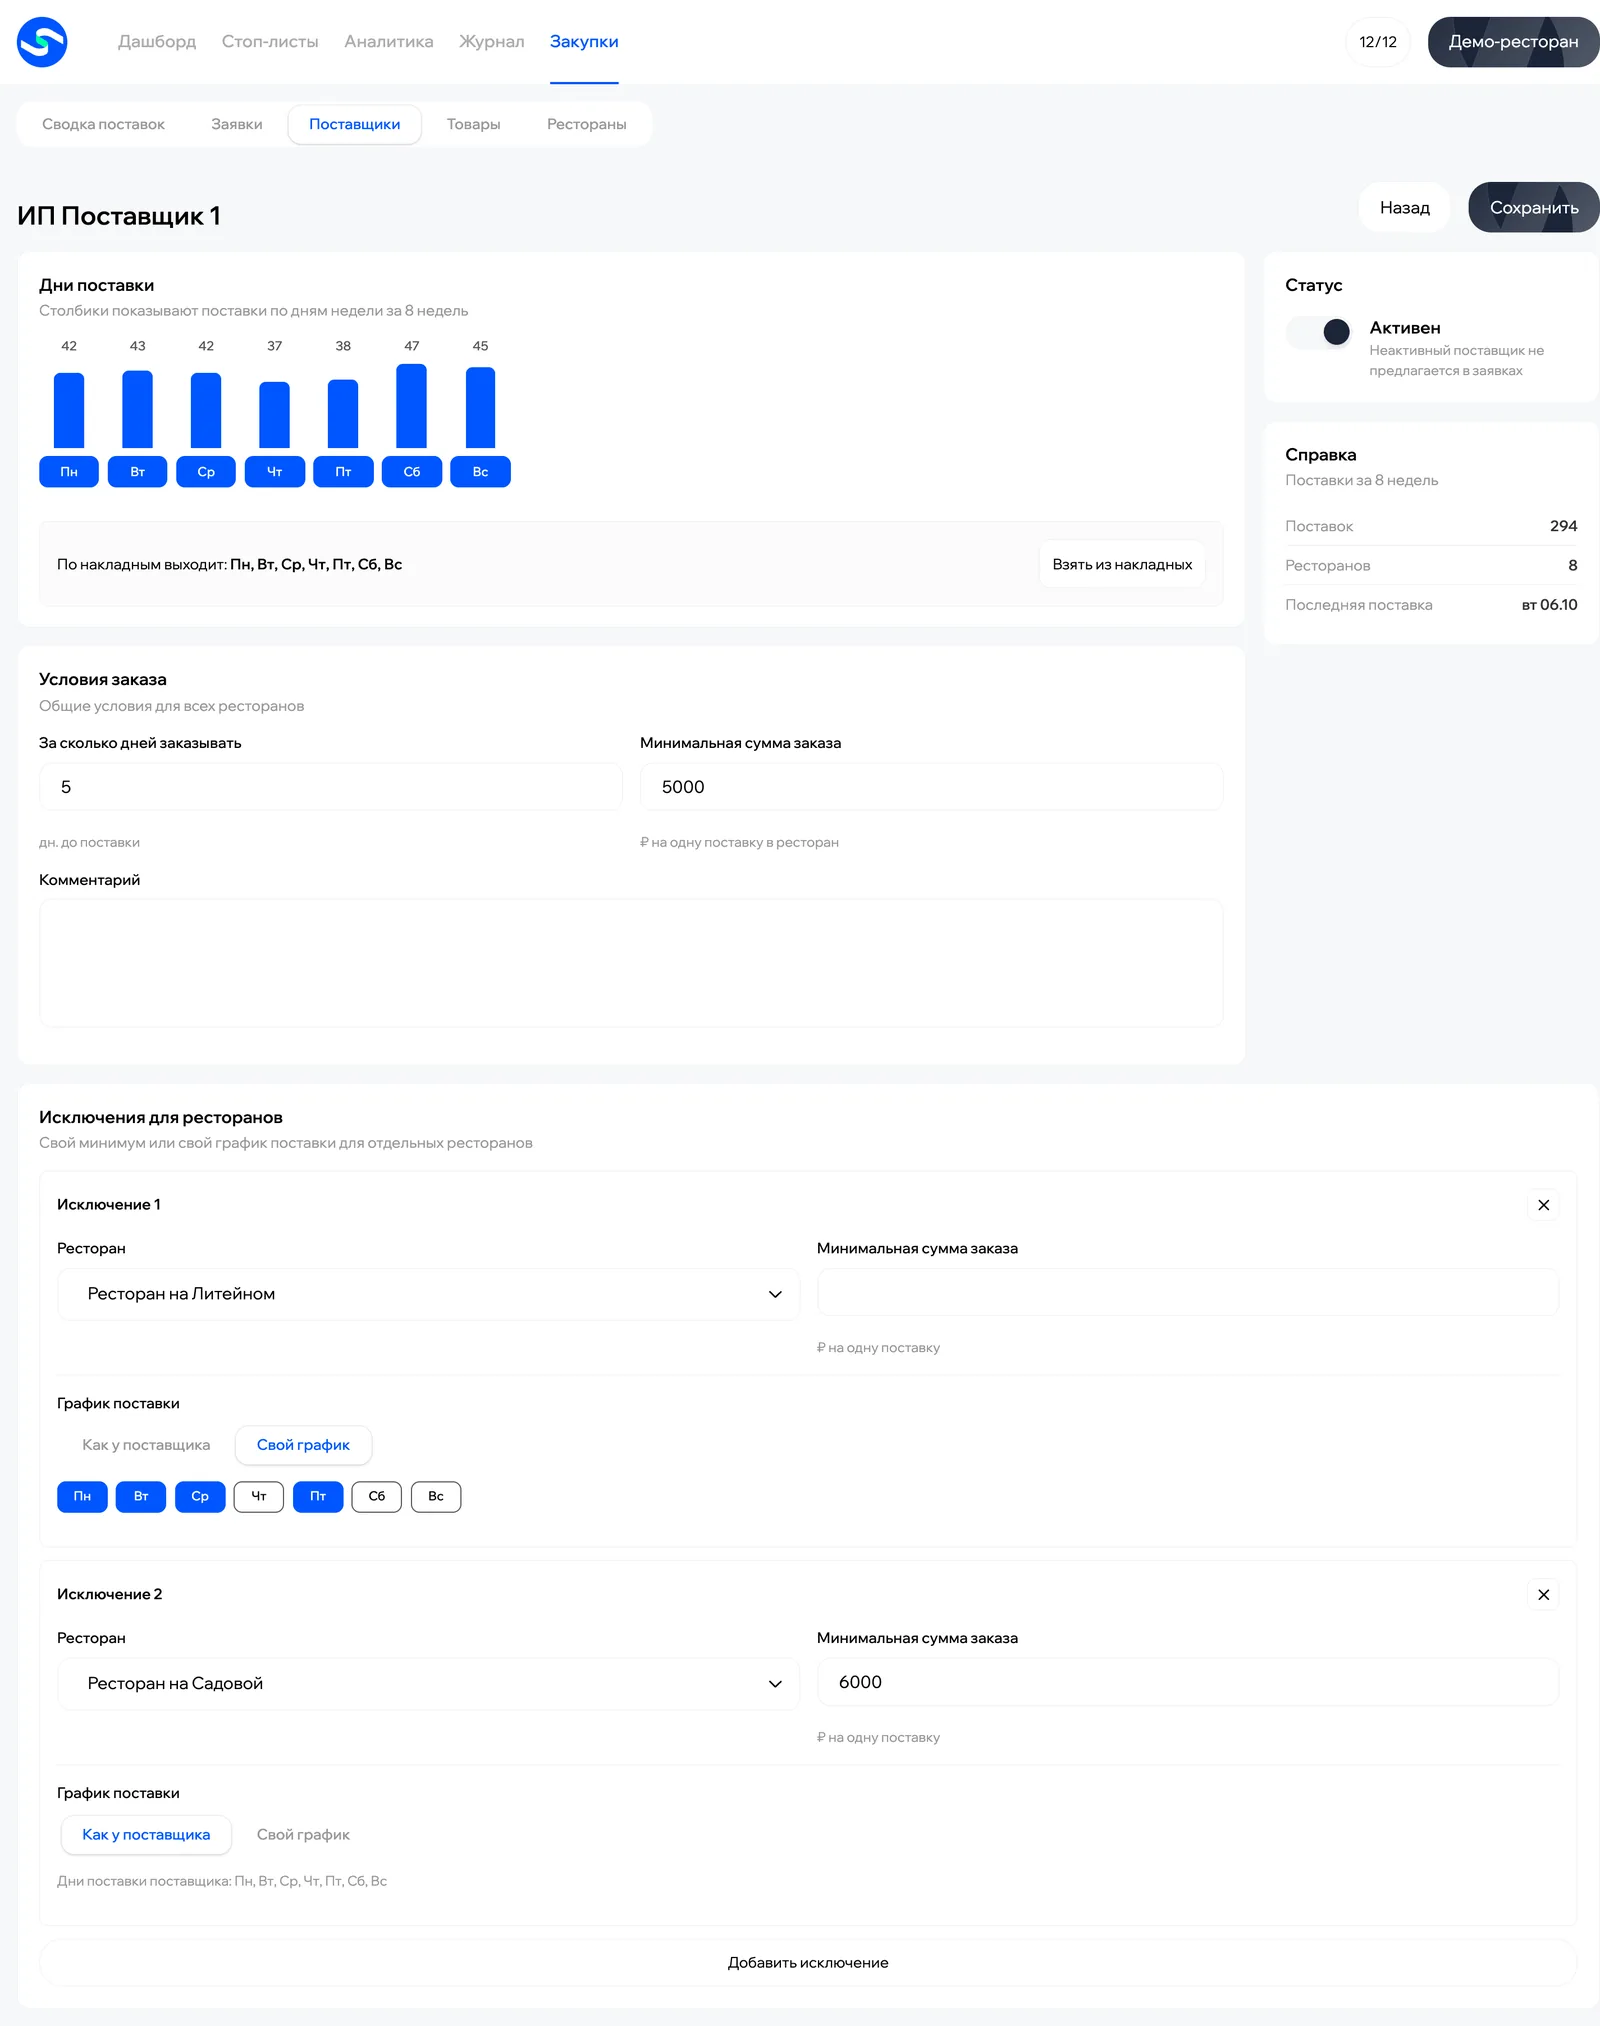Image resolution: width=1600 pixels, height=2026 pixels.
Task: Toggle the Активен status switch
Action: pos(1320,332)
